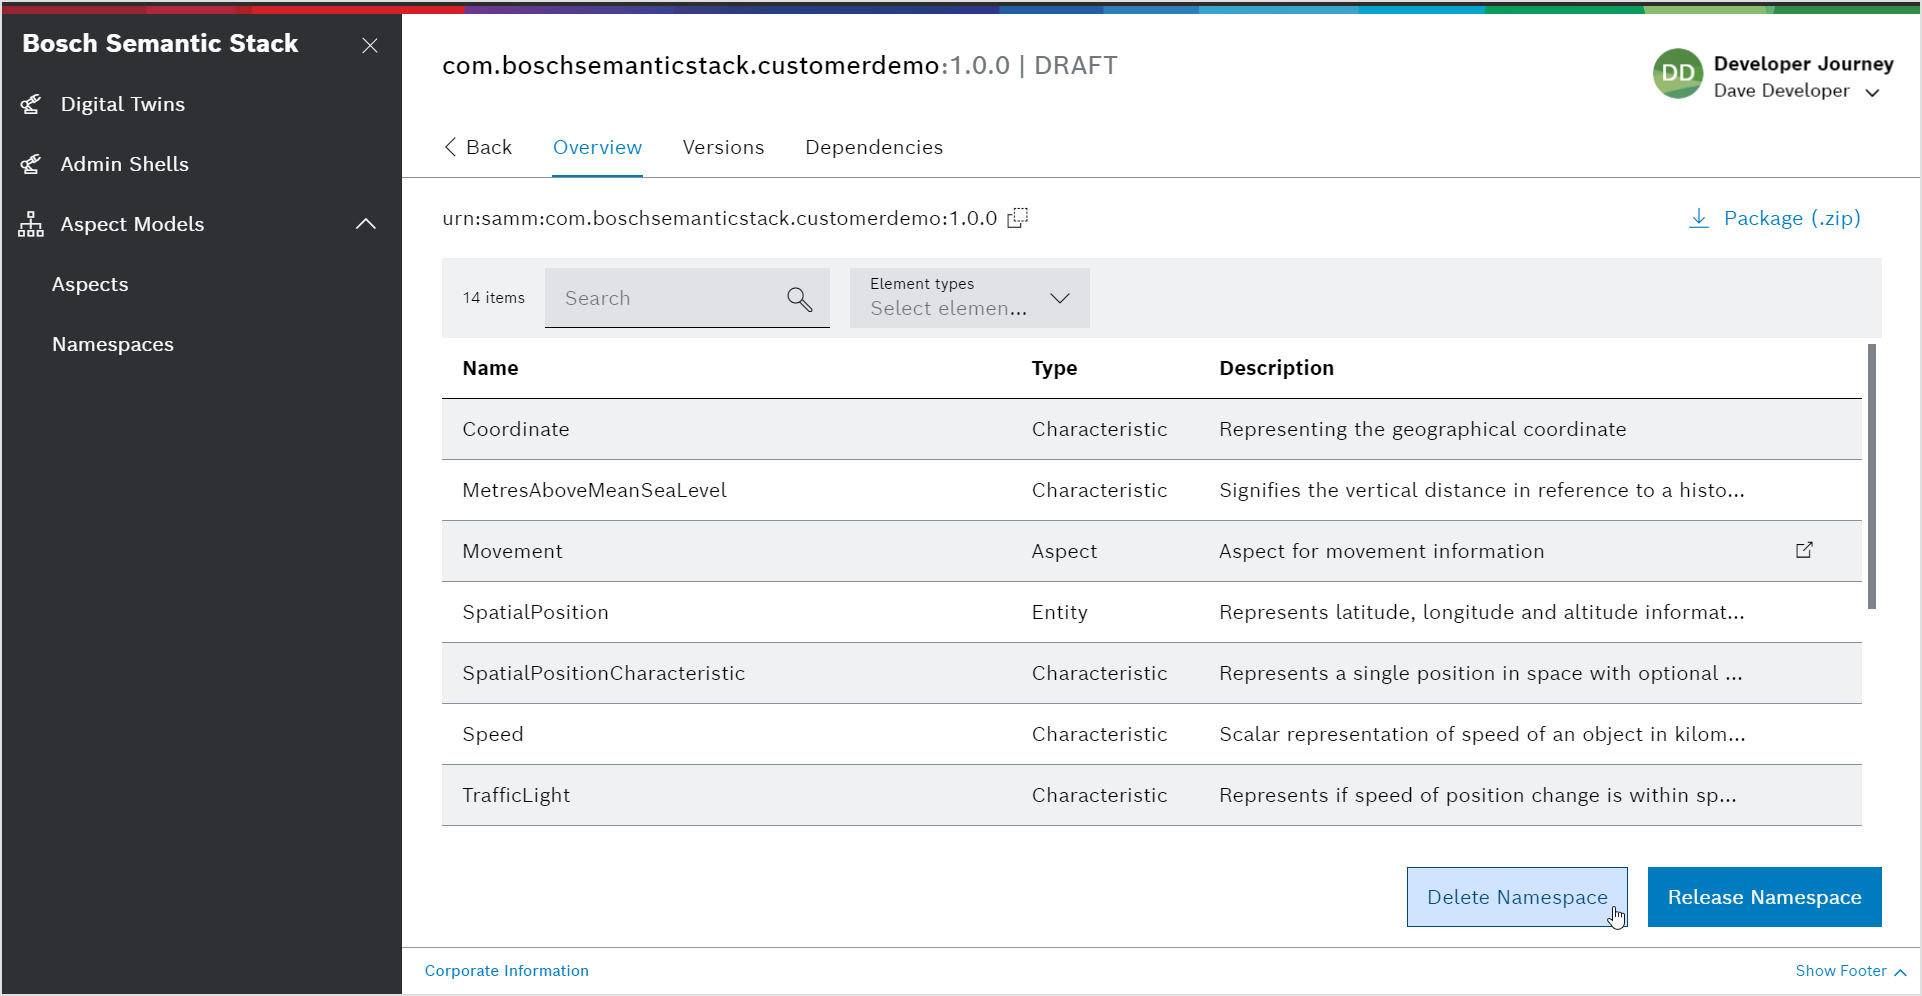Copy the namespace URN to clipboard
The height and width of the screenshot is (996, 1922).
point(1017,218)
